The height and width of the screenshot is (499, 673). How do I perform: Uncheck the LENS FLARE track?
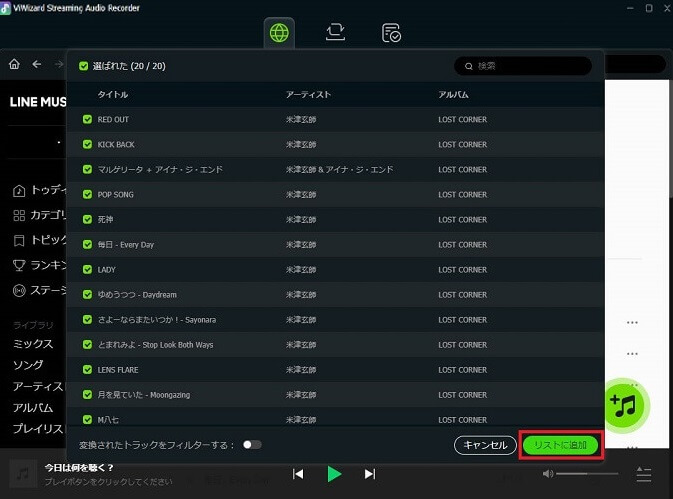point(87,369)
